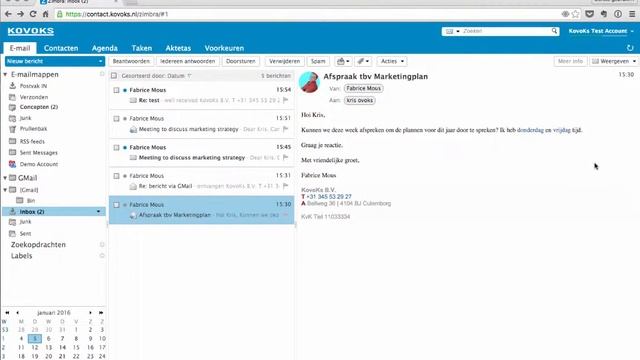
Task: Click flag icon on Re: test message
Action: pyautogui.click(x=285, y=100)
